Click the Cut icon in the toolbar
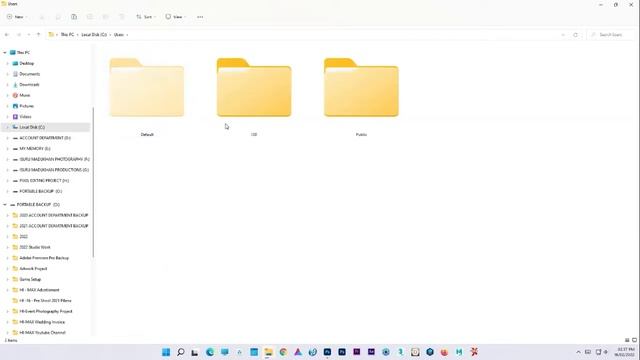 [42, 17]
